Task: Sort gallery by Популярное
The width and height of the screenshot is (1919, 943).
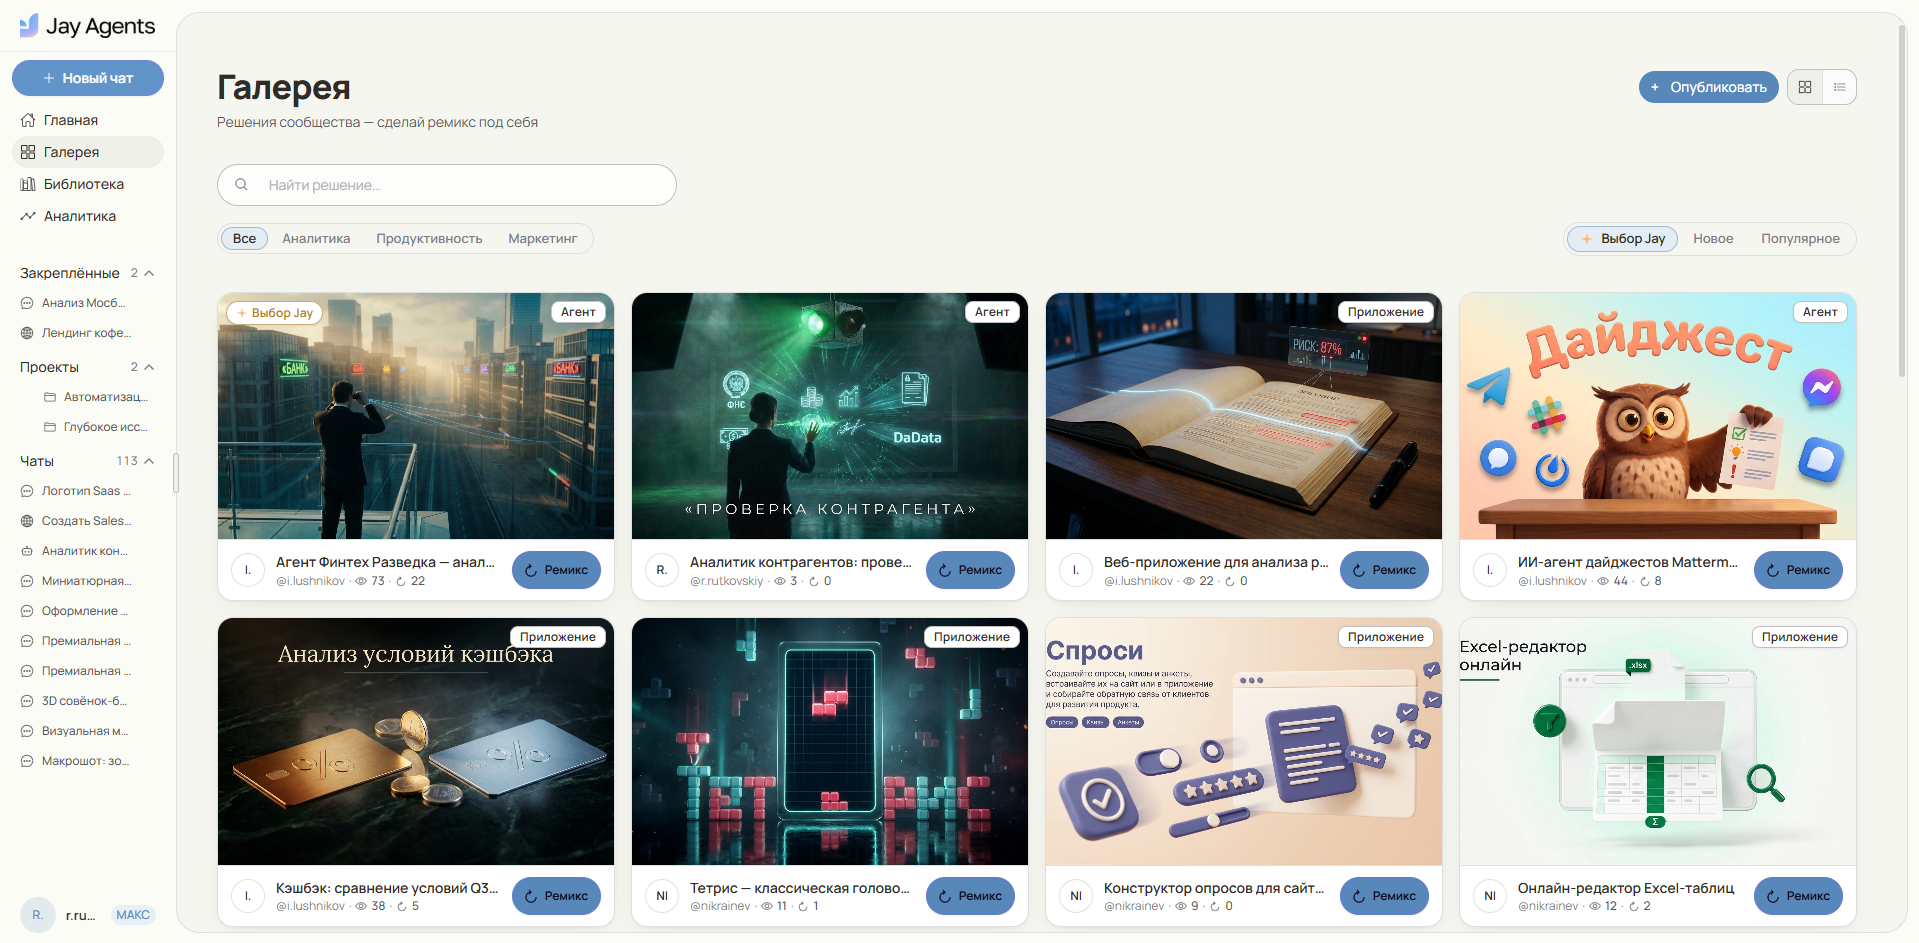Action: click(1800, 239)
